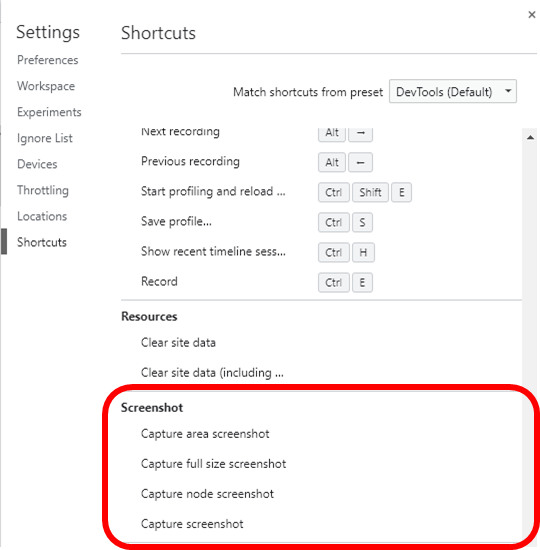Select the Capture full size screenshot row

321,464
